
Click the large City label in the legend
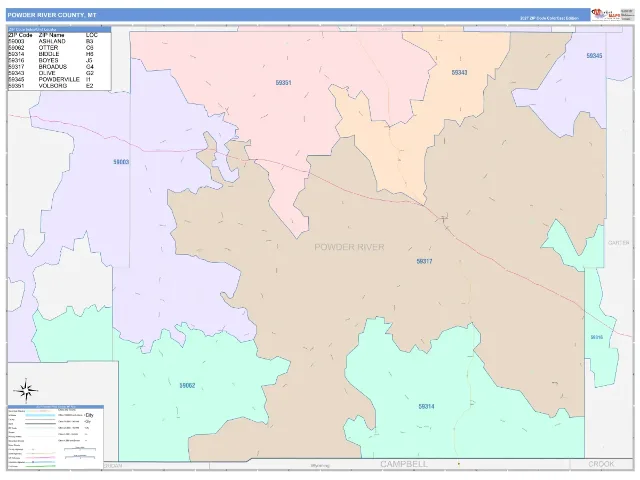click(89, 415)
